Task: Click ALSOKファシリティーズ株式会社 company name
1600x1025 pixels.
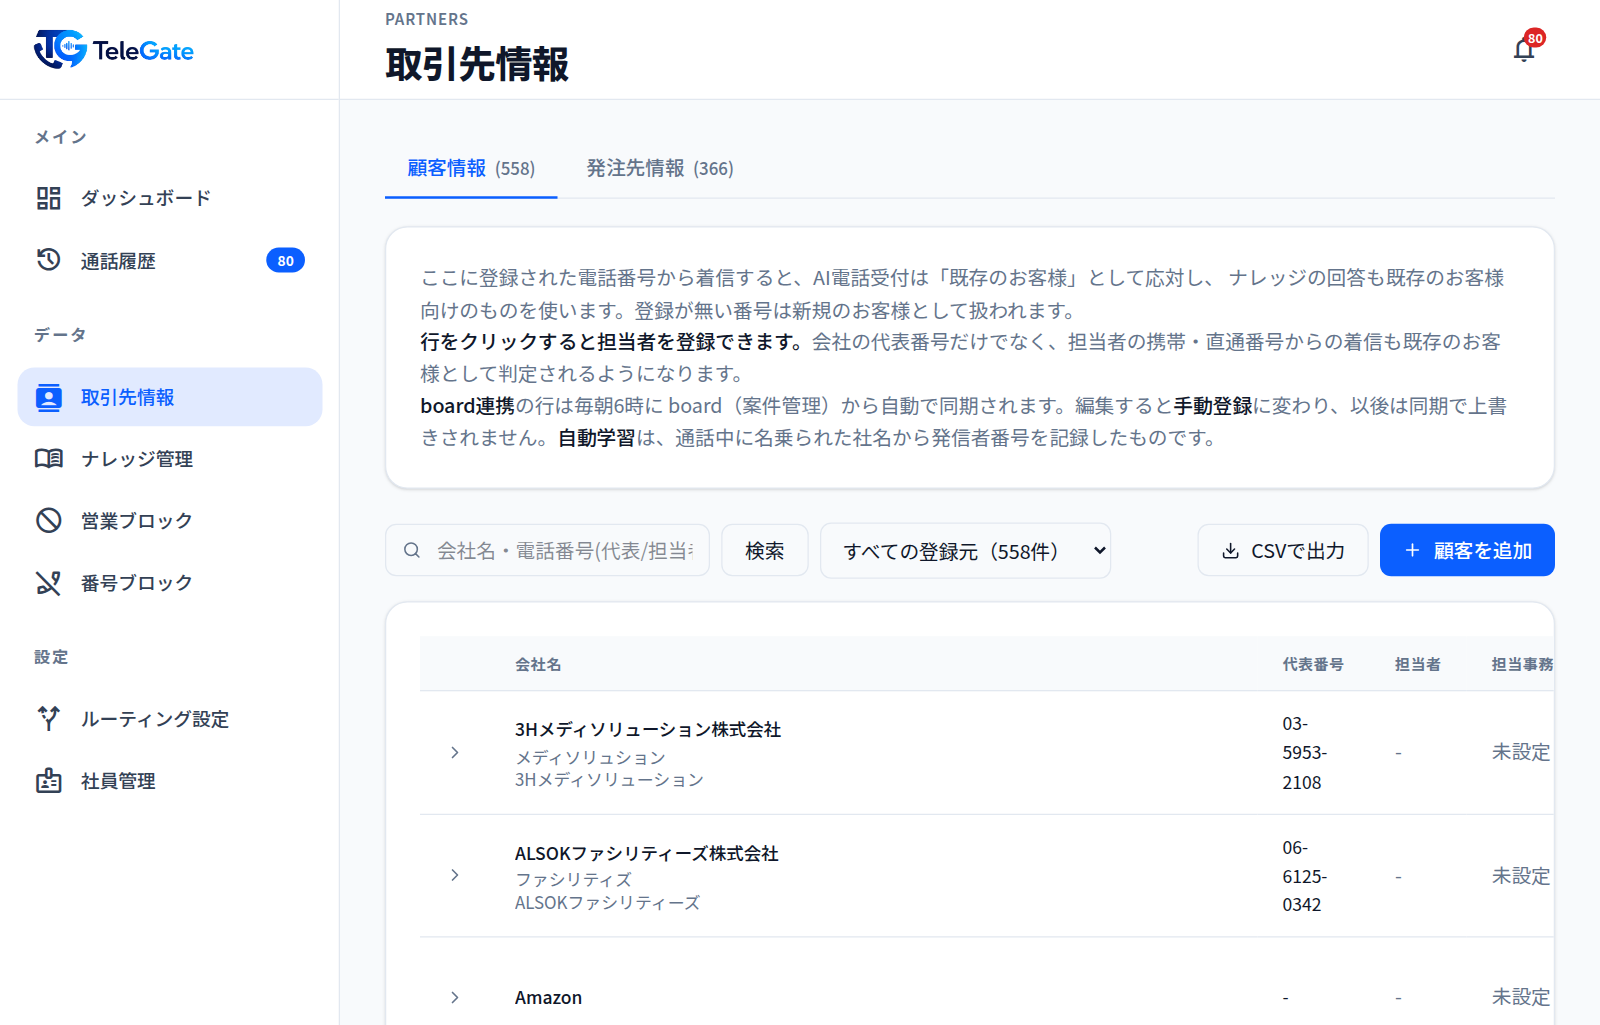Action: tap(647, 853)
